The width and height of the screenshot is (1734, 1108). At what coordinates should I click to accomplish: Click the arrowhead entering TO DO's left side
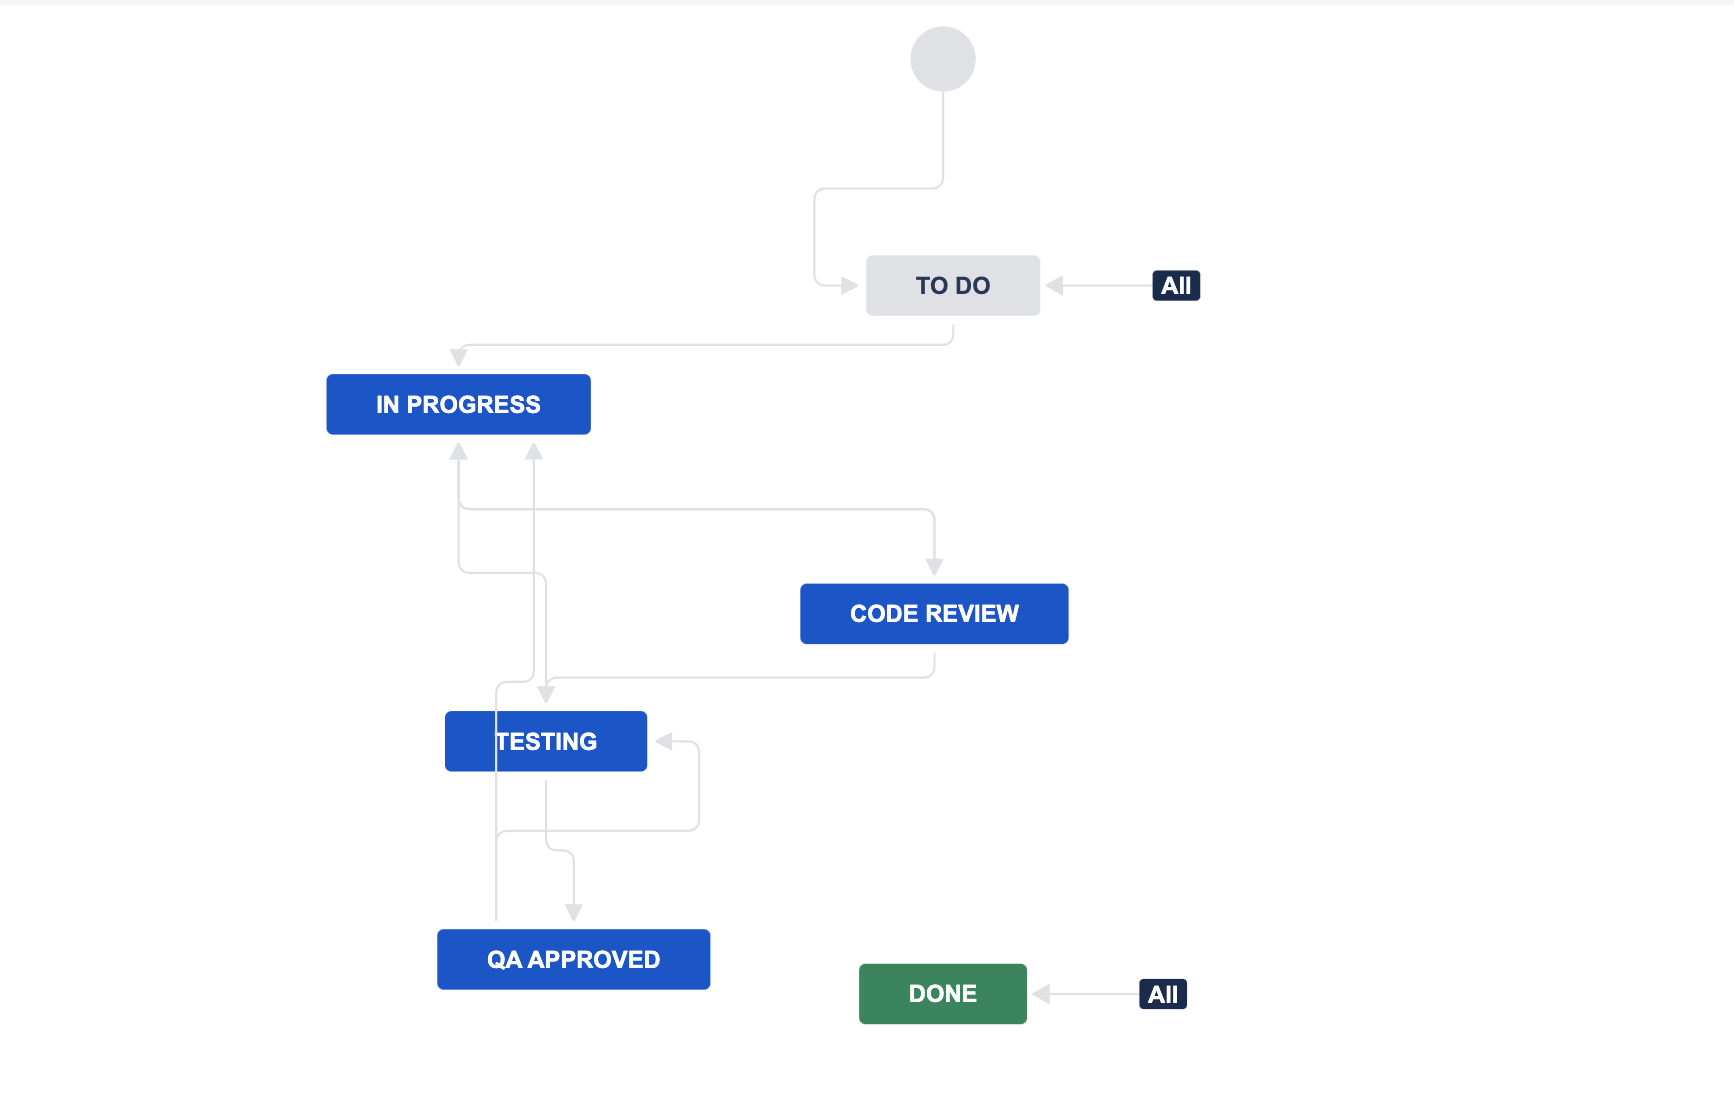point(849,286)
